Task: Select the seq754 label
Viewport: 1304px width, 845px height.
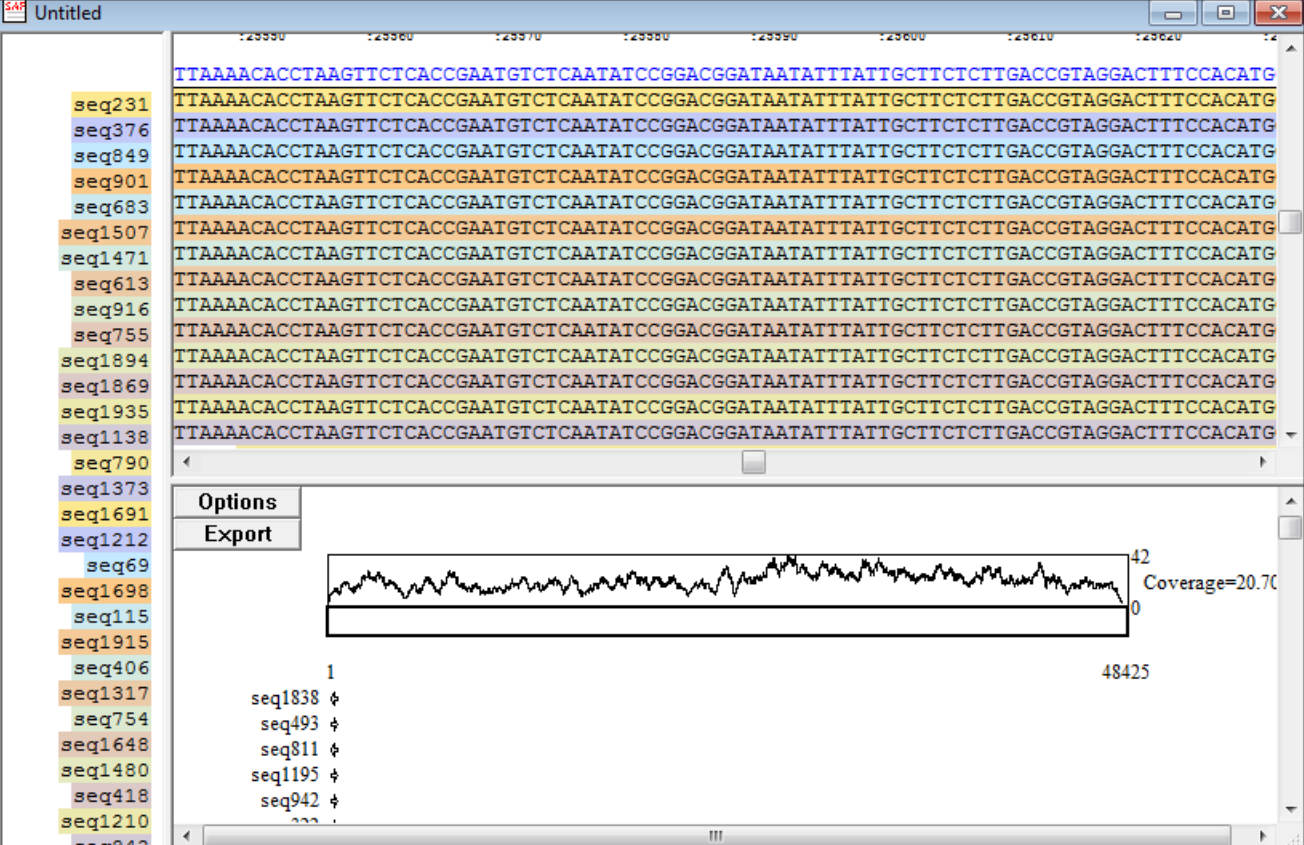Action: click(111, 719)
